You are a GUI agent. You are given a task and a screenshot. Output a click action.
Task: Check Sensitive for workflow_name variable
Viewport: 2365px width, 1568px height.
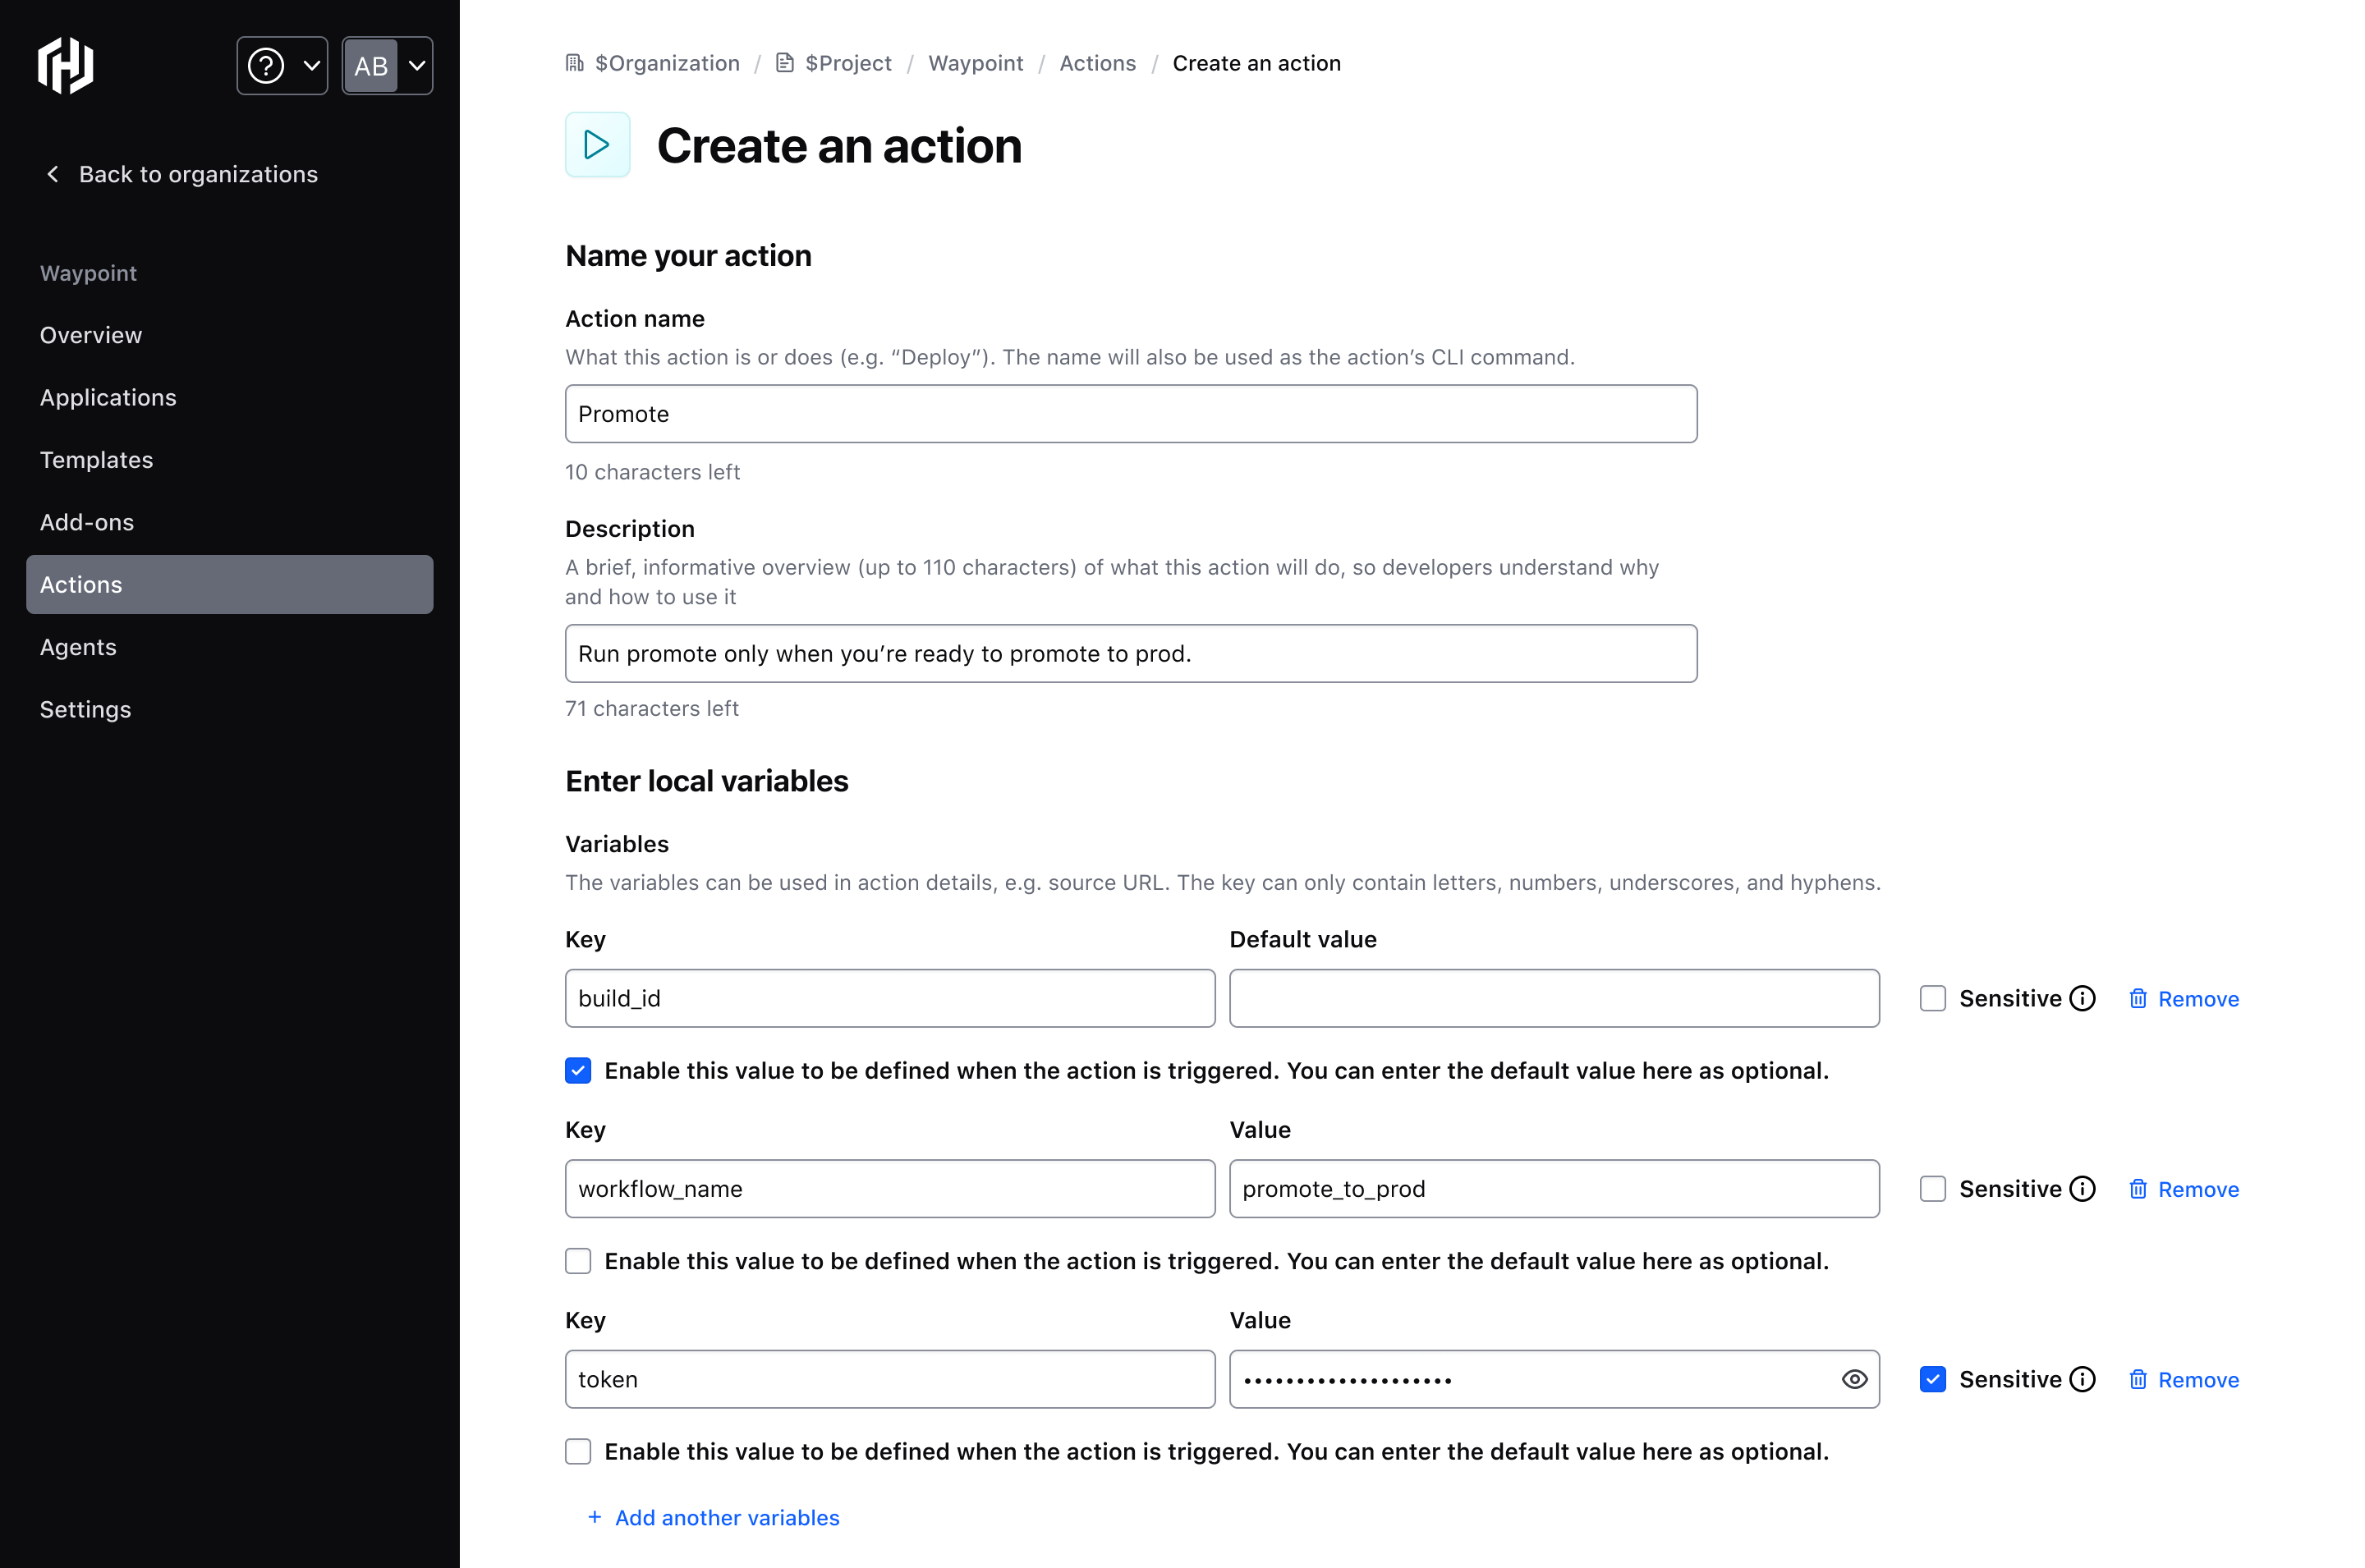pyautogui.click(x=1932, y=1188)
